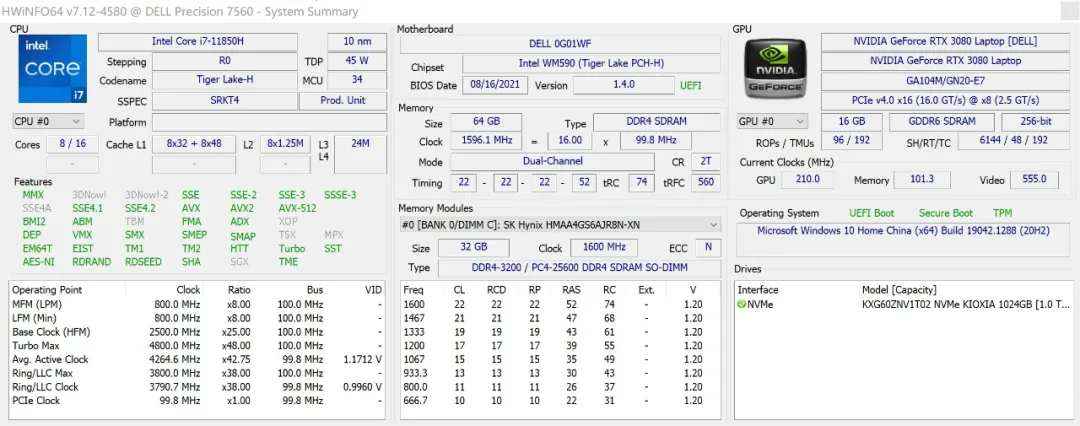Image resolution: width=1080 pixels, height=426 pixels.
Task: Click the DELL 0G01WF motherboard field
Action: coord(560,45)
